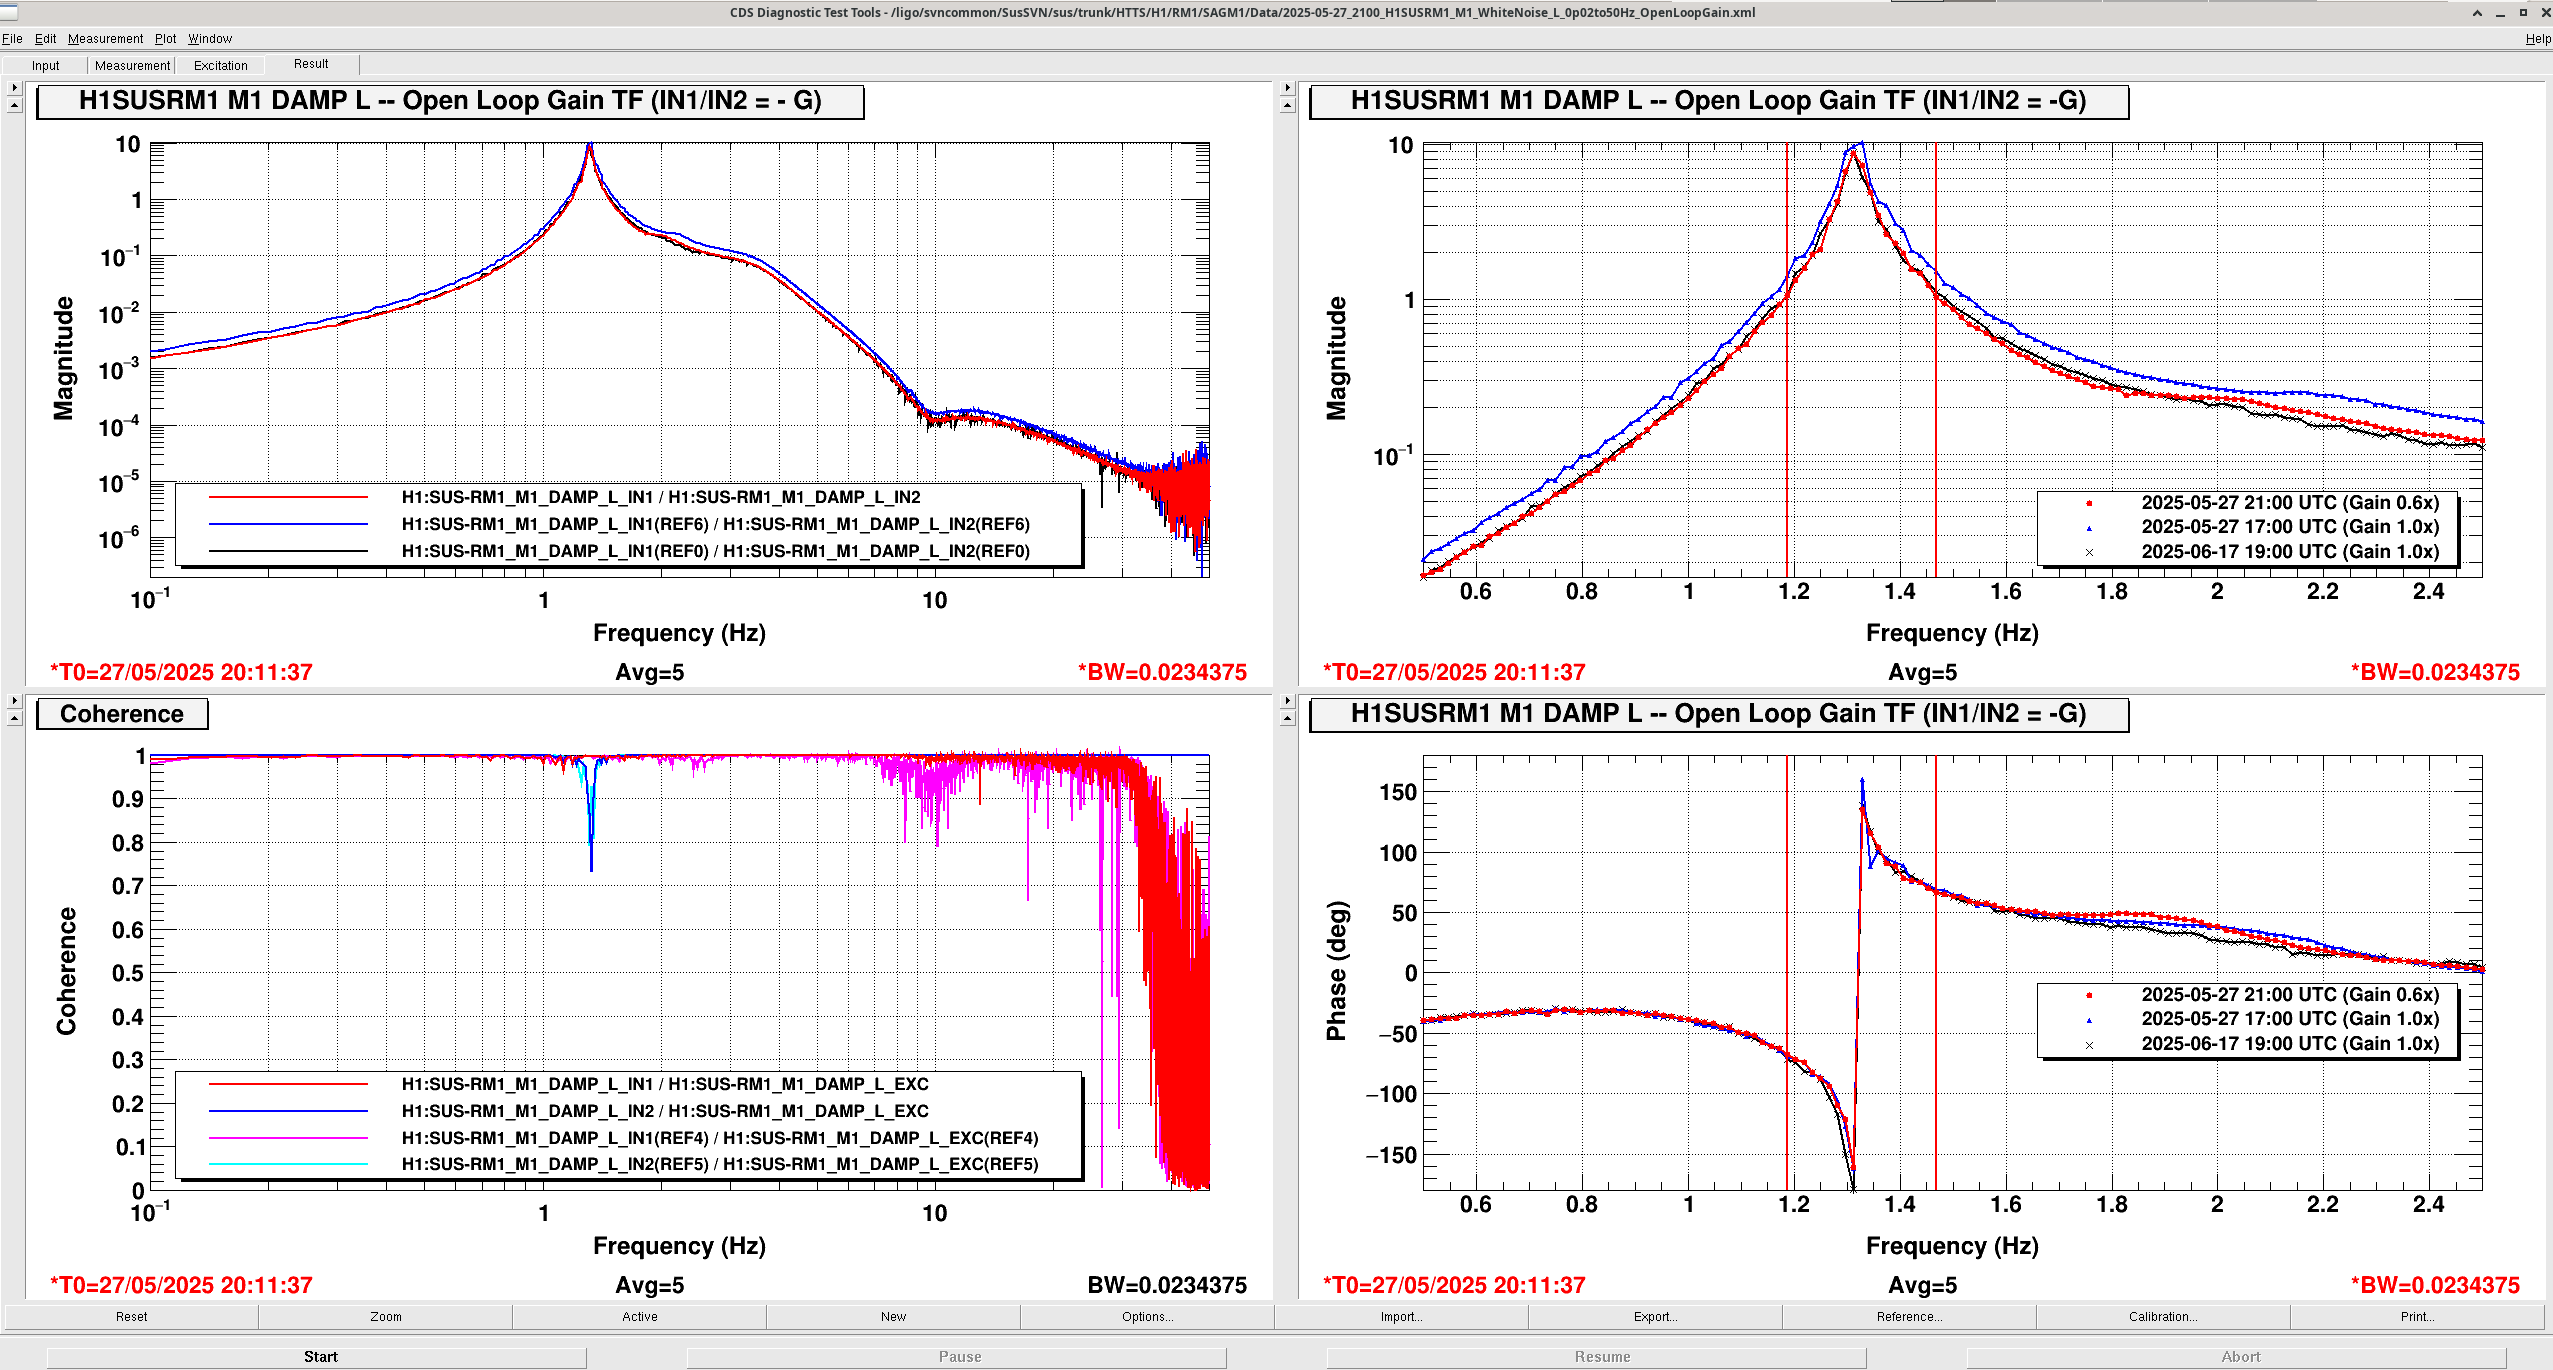This screenshot has height=1370, width=2553.
Task: Click Avg=5 label under the Phase plot
Action: tap(1922, 1285)
